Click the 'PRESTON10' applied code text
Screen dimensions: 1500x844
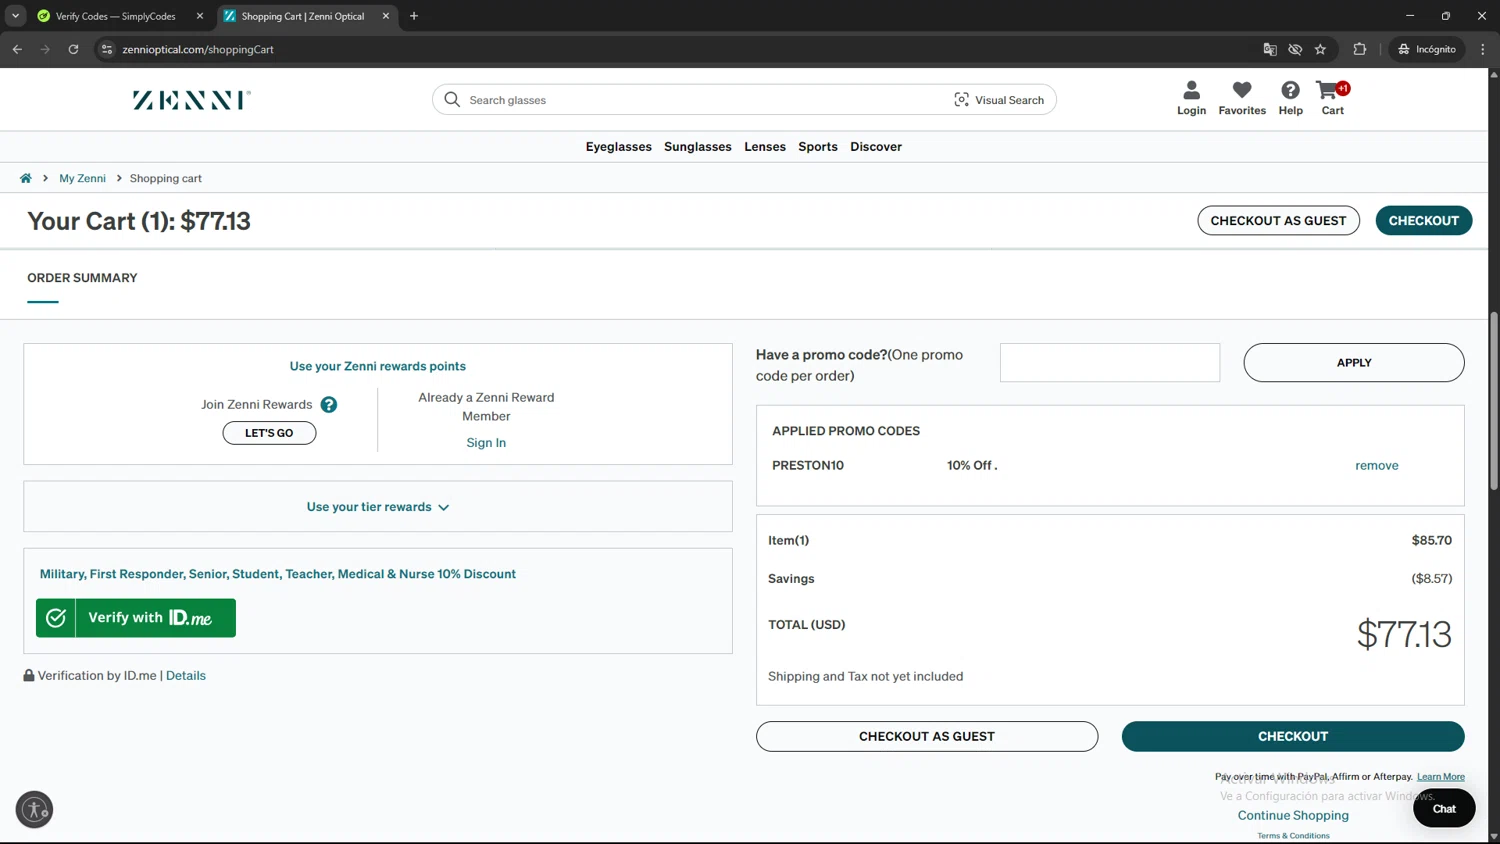(808, 466)
